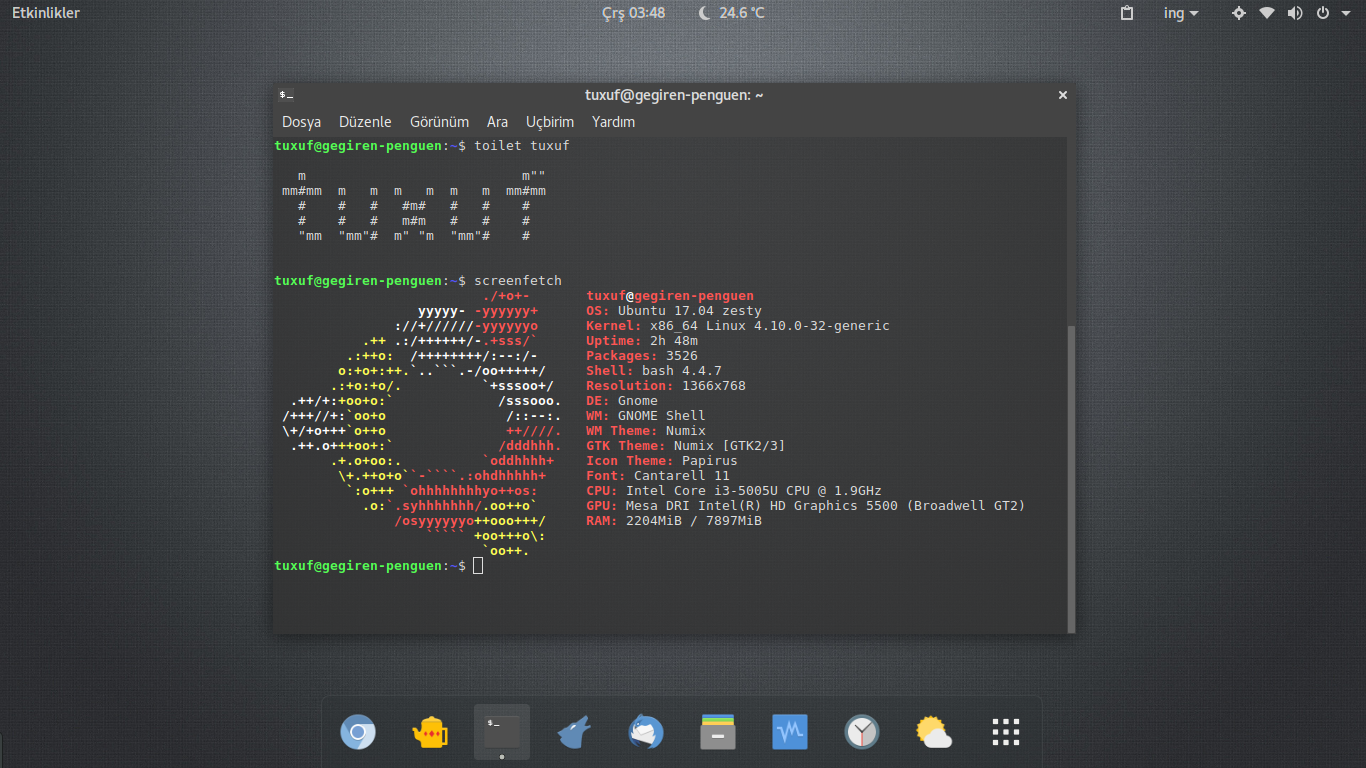
Task: Click the 'Shell: bash 4.4.7' line
Action: click(654, 371)
